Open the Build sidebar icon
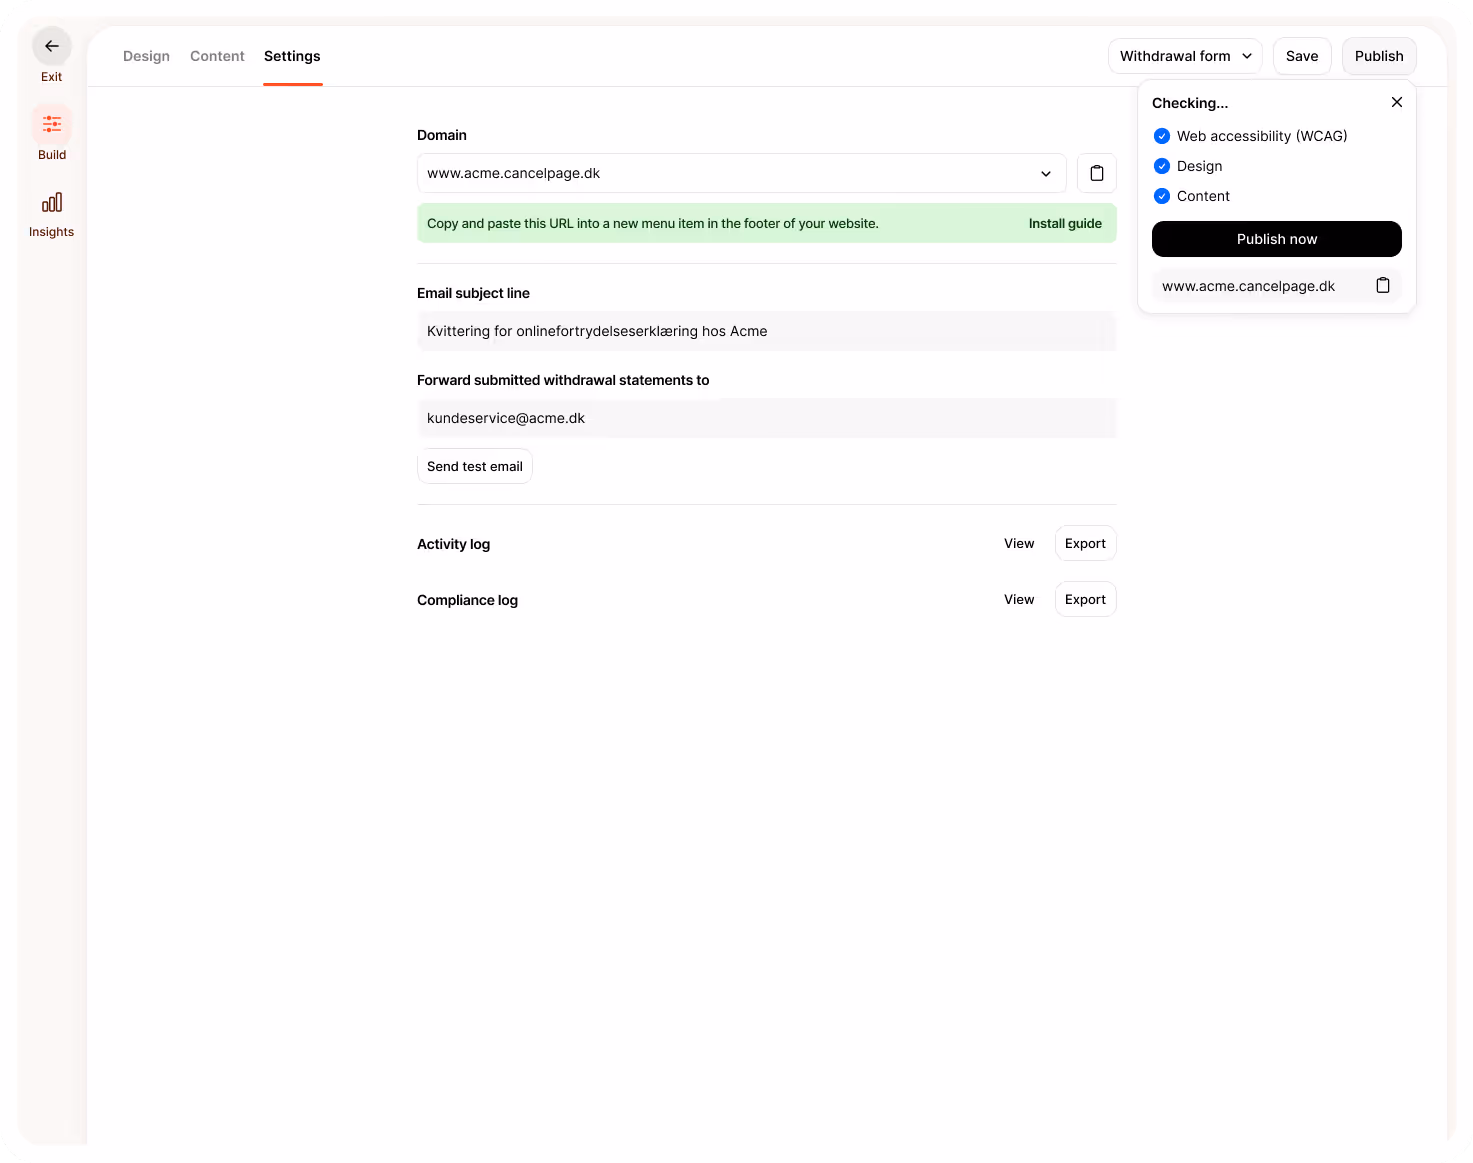 coord(52,124)
